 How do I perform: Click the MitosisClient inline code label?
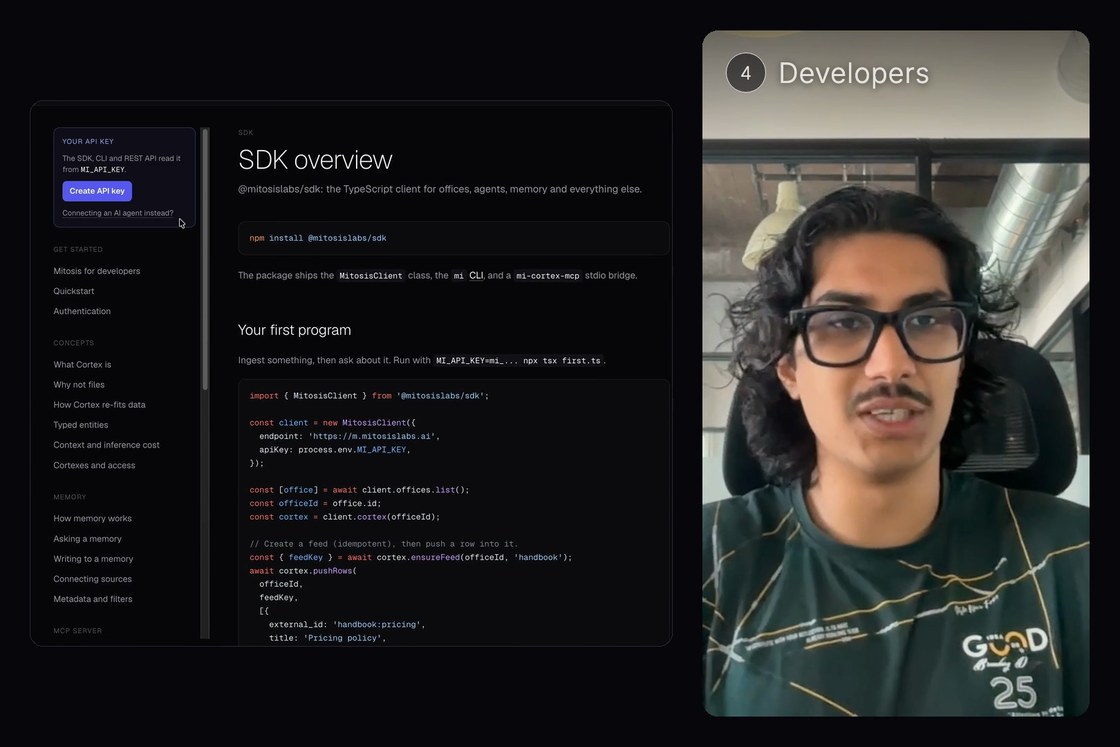point(370,276)
